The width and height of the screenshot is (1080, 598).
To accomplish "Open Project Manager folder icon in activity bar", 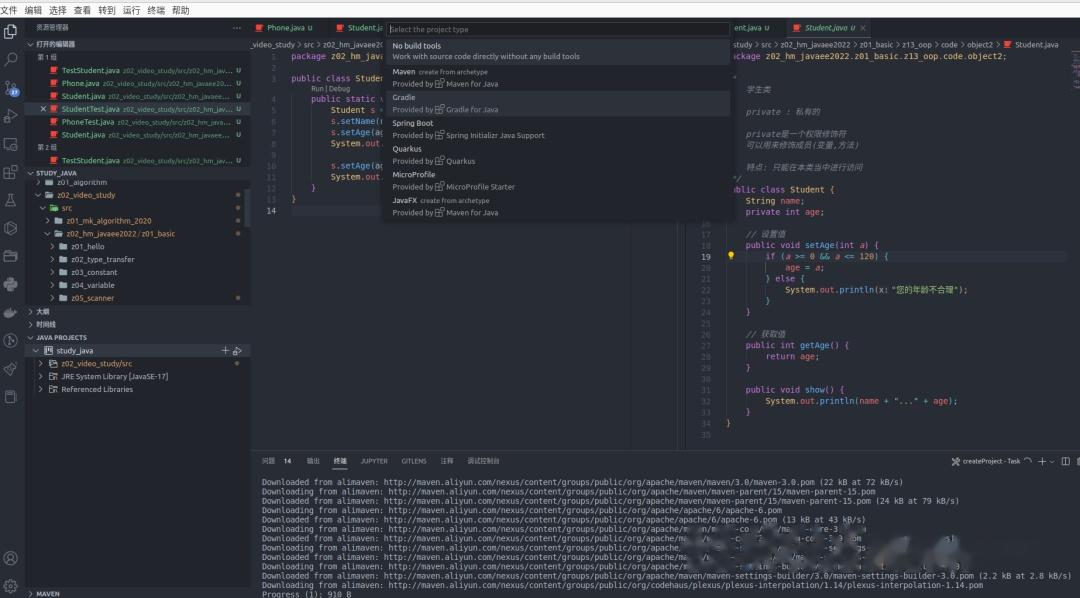I will (10, 256).
